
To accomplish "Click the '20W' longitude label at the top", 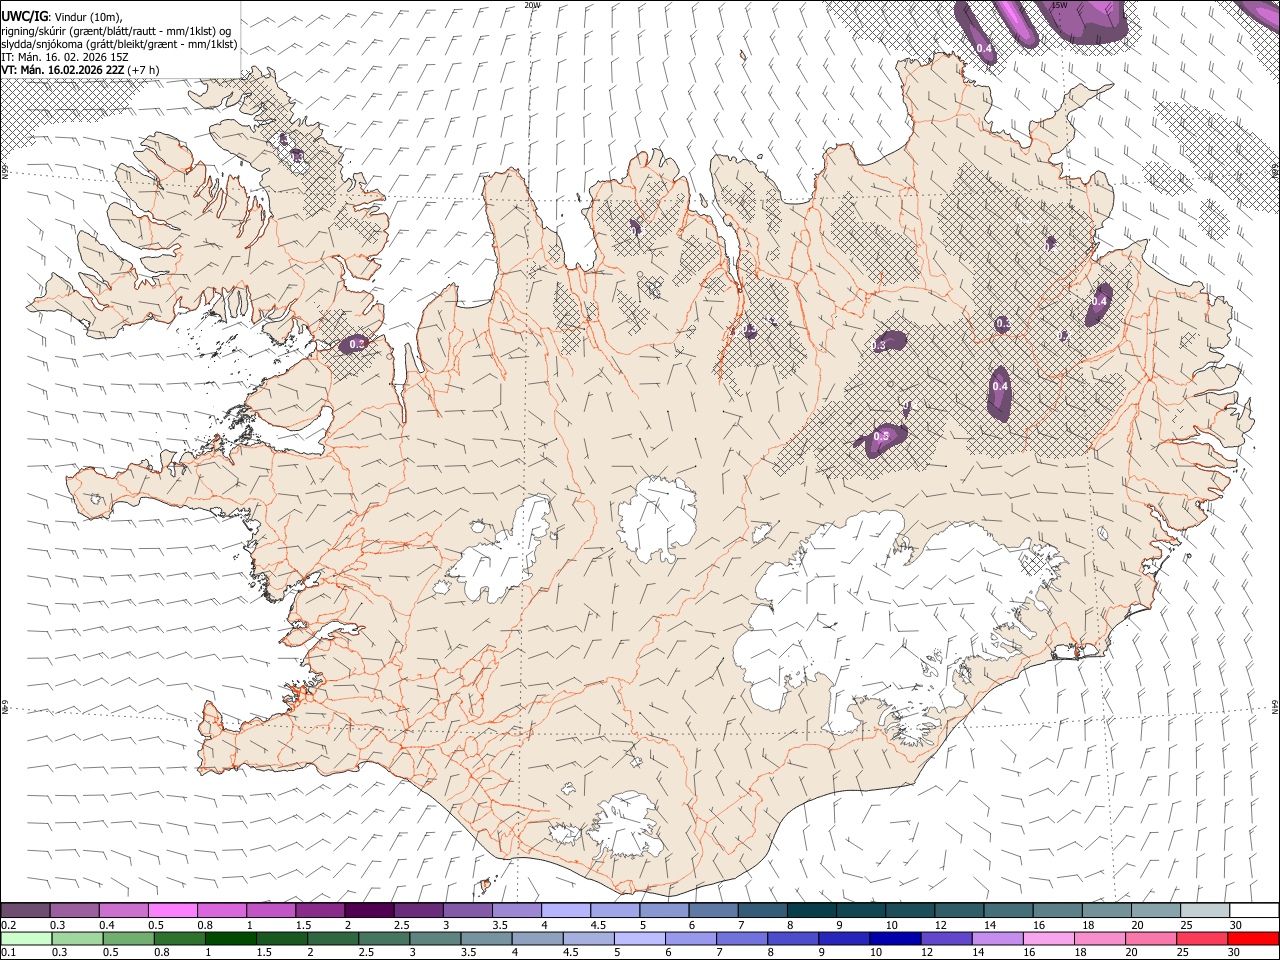I will pyautogui.click(x=532, y=5).
